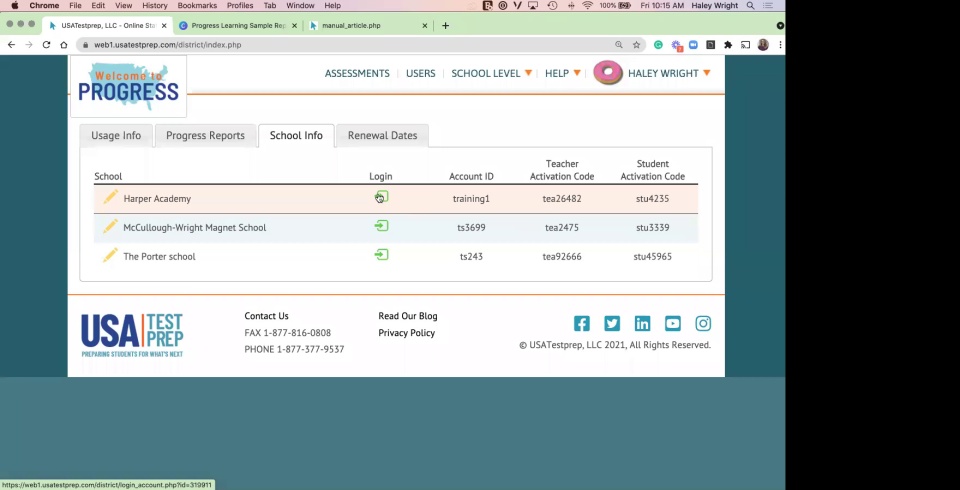Open the History menu in the menu bar
Screen dimensions: 960x490
(154, 6)
